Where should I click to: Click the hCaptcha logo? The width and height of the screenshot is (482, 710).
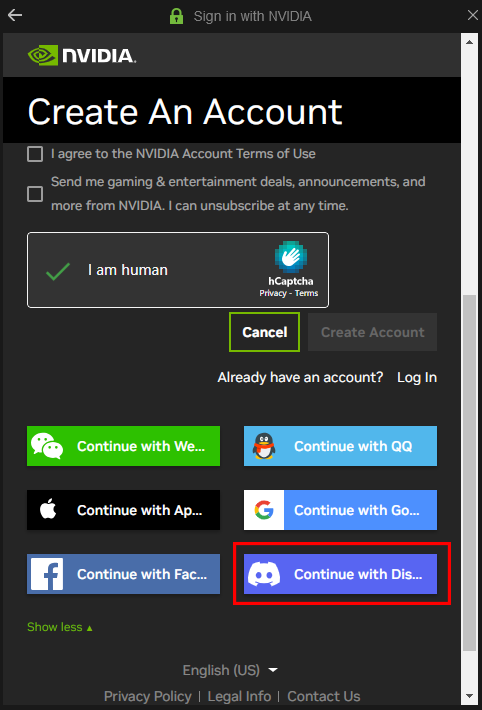pos(291,257)
